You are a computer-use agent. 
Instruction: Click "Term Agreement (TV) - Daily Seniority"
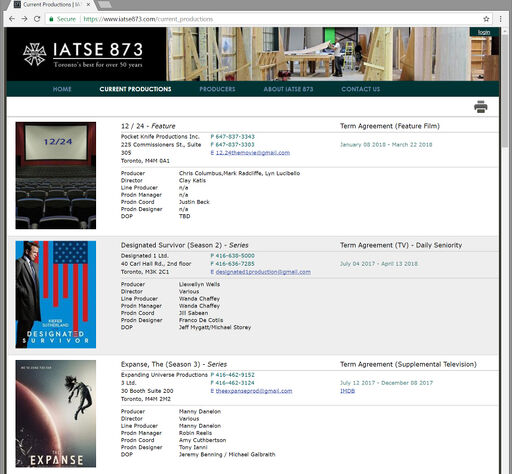coord(401,245)
